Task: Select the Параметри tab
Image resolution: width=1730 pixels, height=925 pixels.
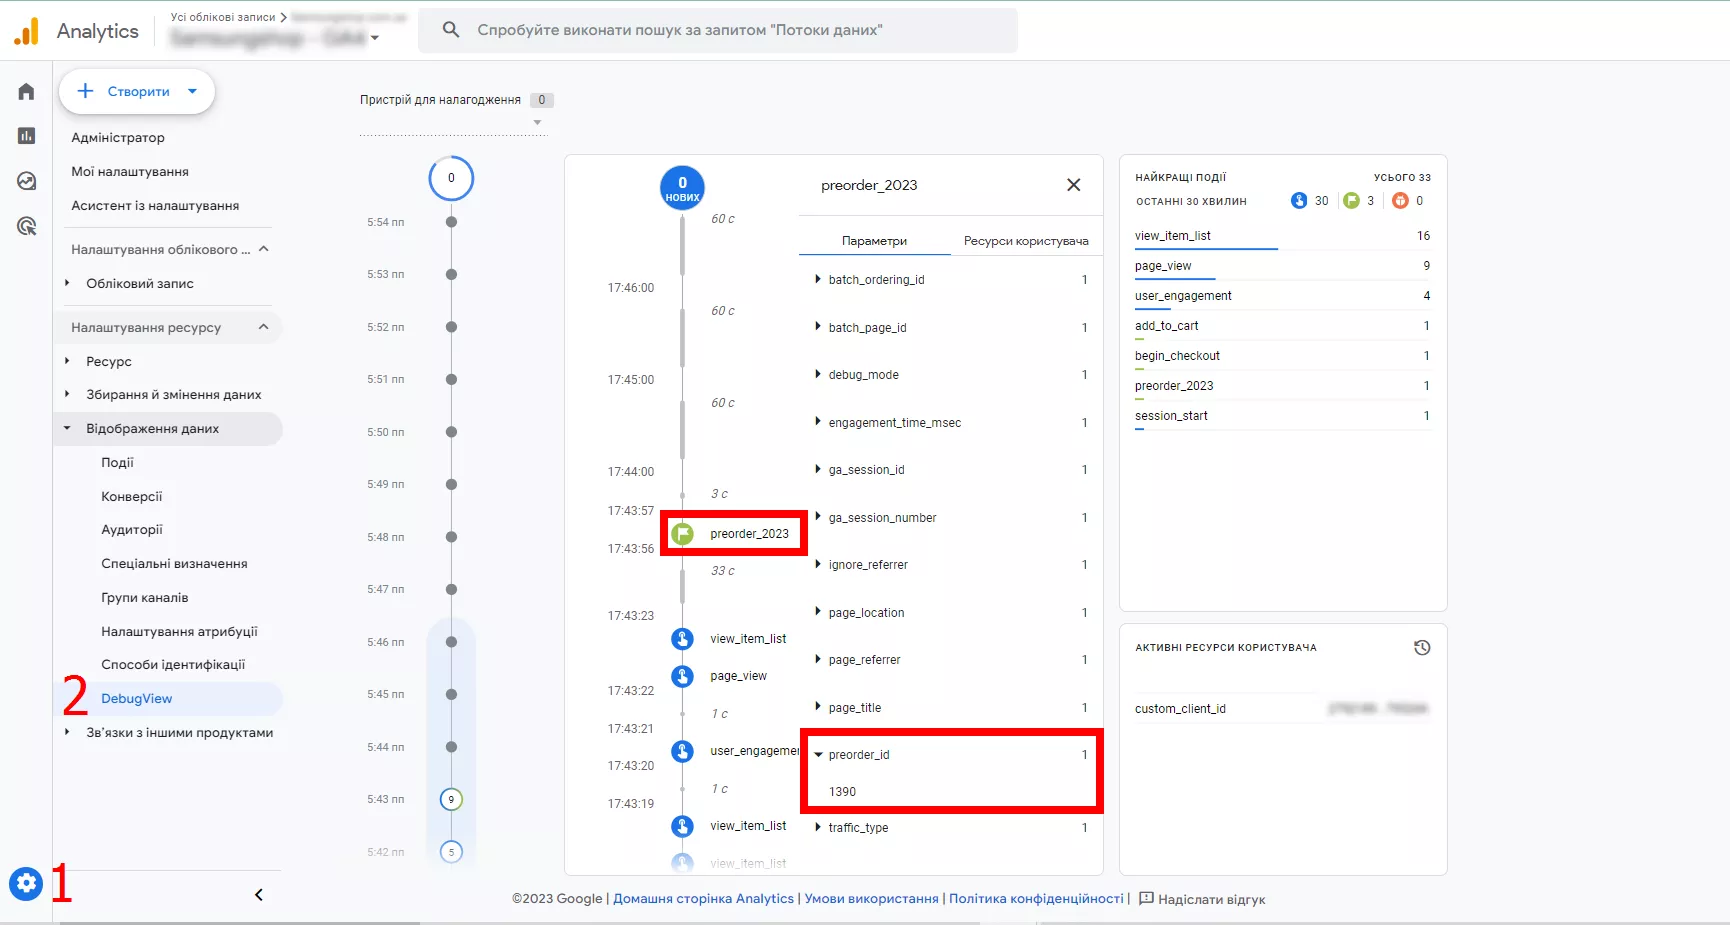Action: tap(874, 241)
